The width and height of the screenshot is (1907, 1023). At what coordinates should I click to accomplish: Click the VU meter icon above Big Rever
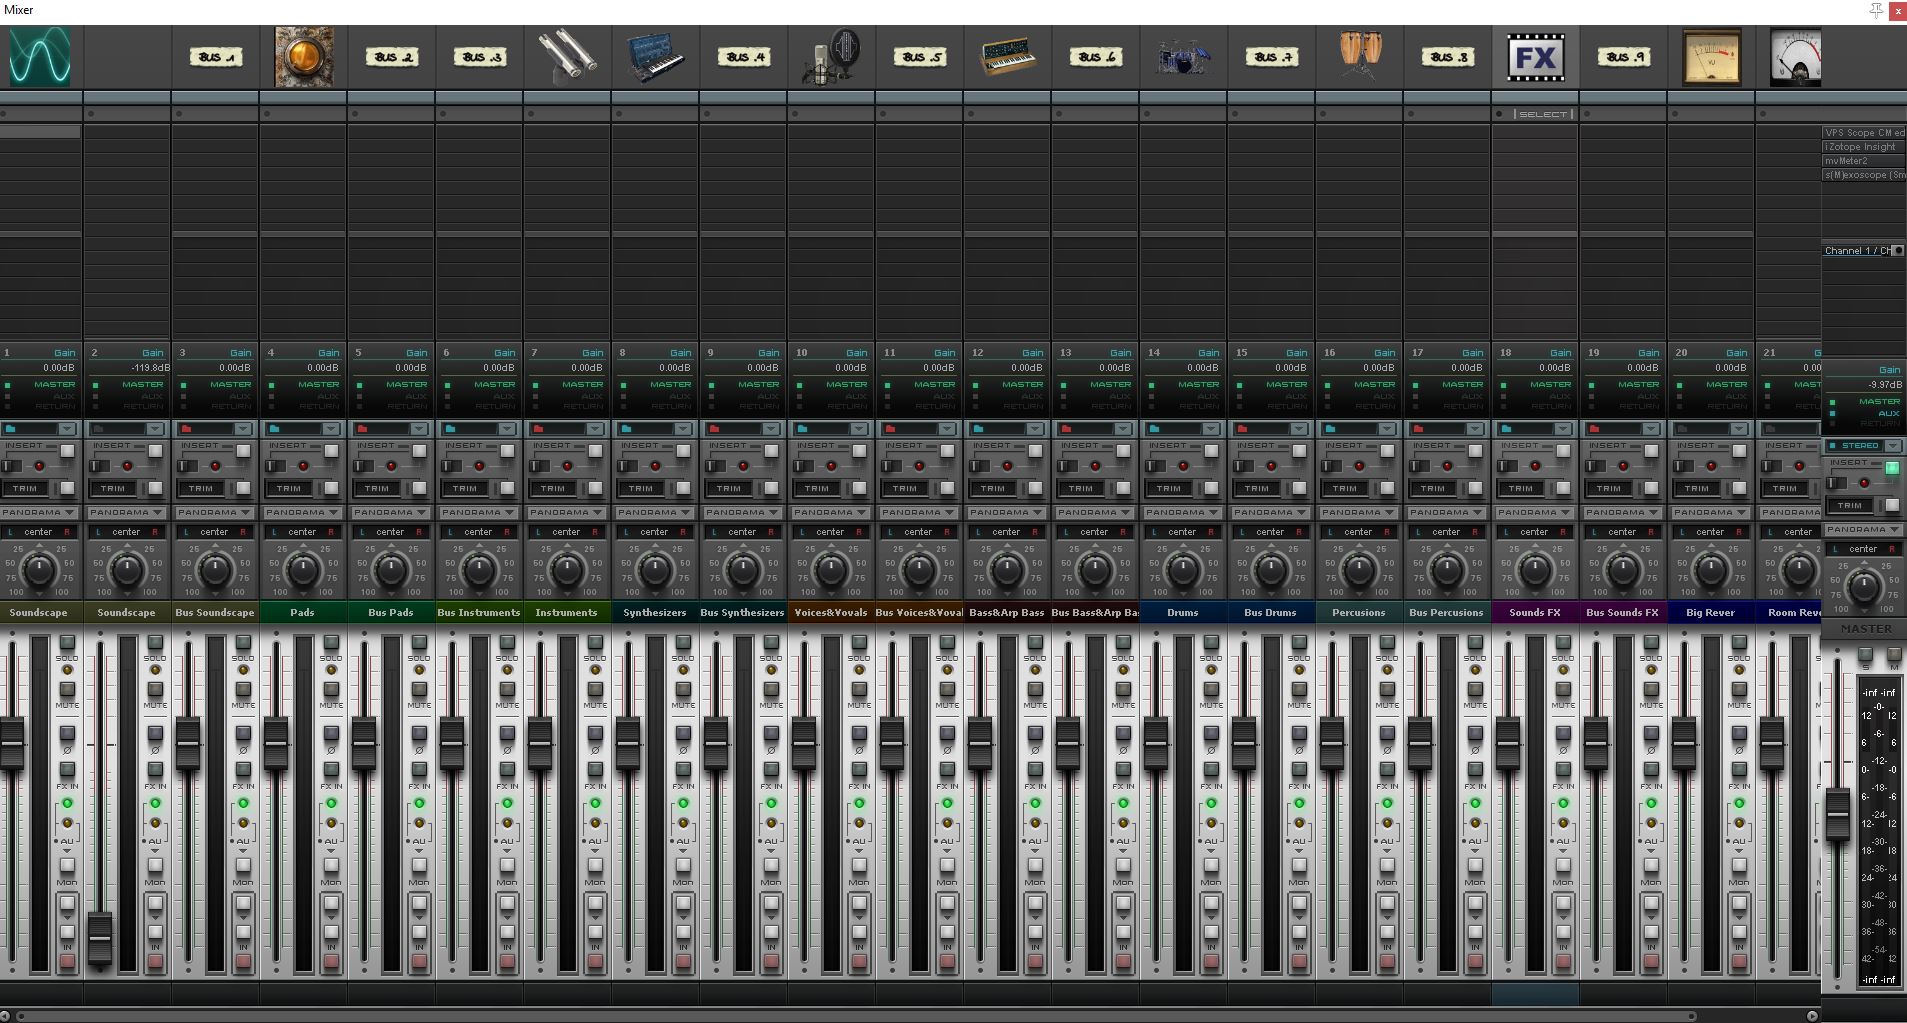point(1711,57)
